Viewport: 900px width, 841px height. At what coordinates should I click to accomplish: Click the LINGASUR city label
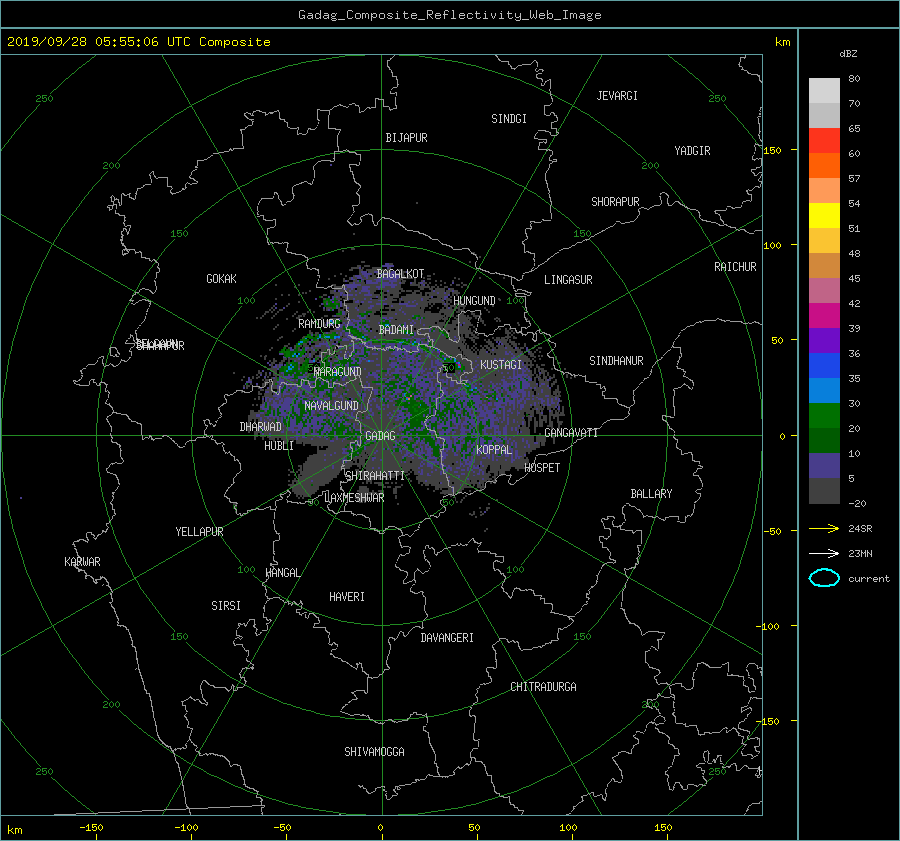coord(568,280)
